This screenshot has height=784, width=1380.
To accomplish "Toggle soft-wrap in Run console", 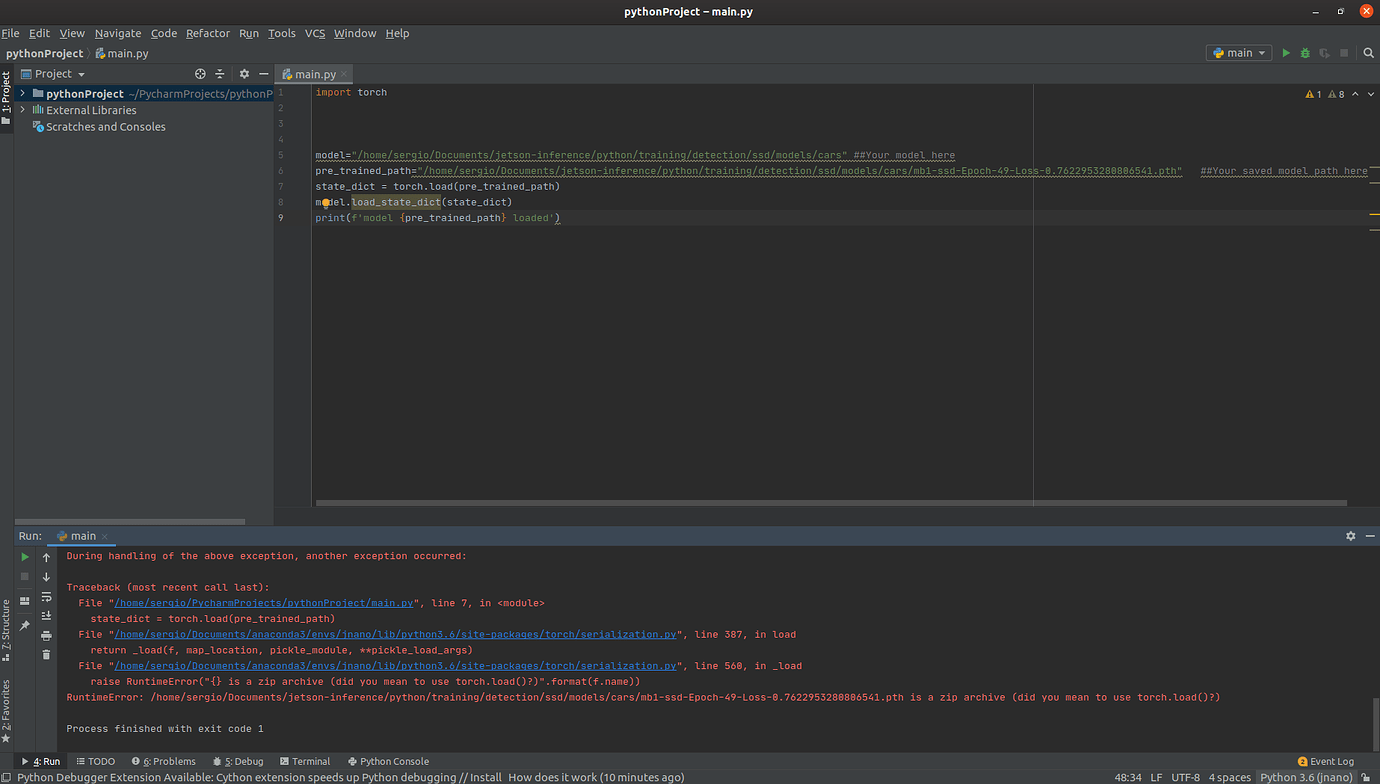I will point(46,597).
